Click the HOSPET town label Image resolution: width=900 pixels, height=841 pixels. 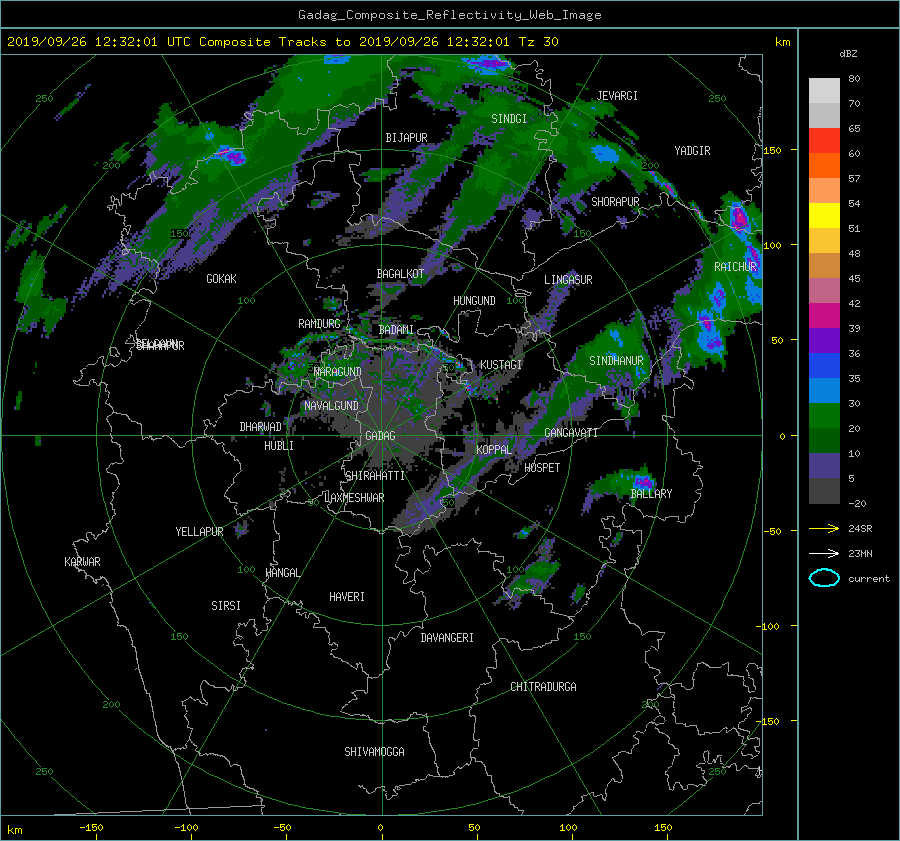click(542, 468)
